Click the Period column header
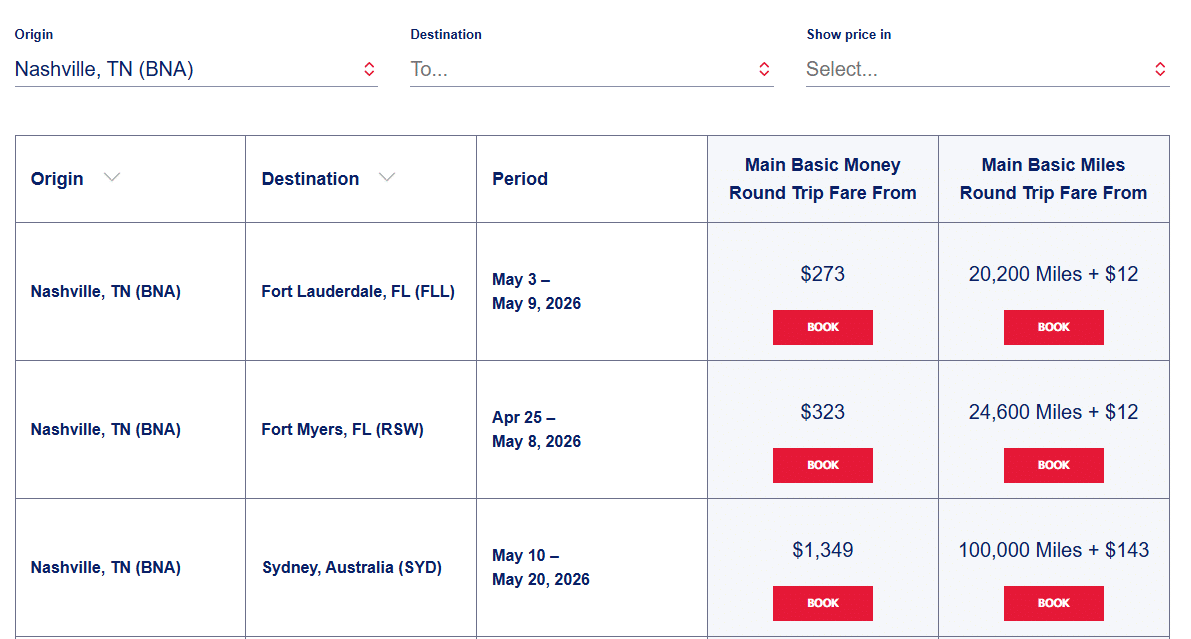This screenshot has width=1191, height=639. coord(520,179)
